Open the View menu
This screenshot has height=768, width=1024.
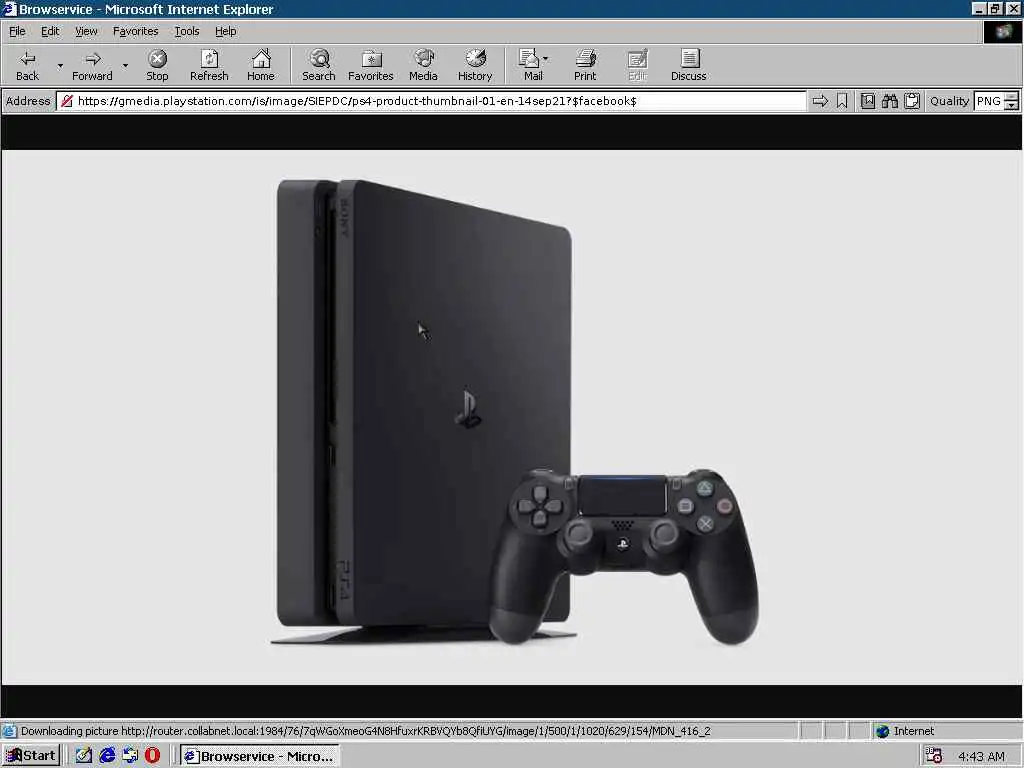click(x=86, y=31)
